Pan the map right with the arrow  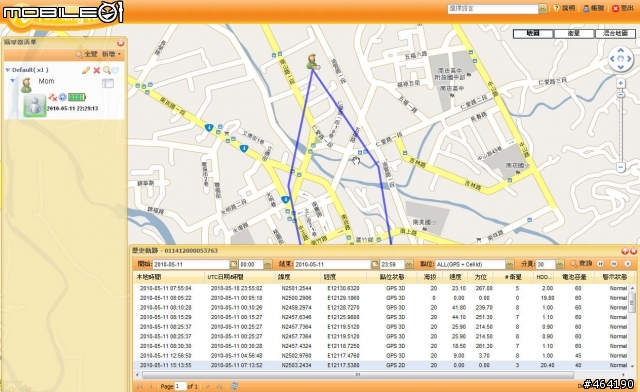tap(629, 59)
